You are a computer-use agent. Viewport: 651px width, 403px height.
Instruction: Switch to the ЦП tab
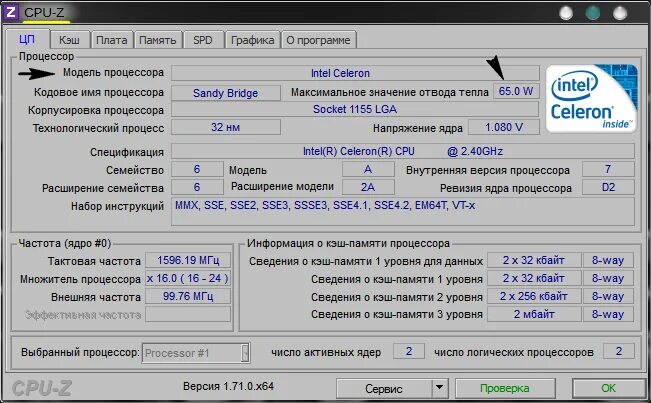pyautogui.click(x=27, y=40)
